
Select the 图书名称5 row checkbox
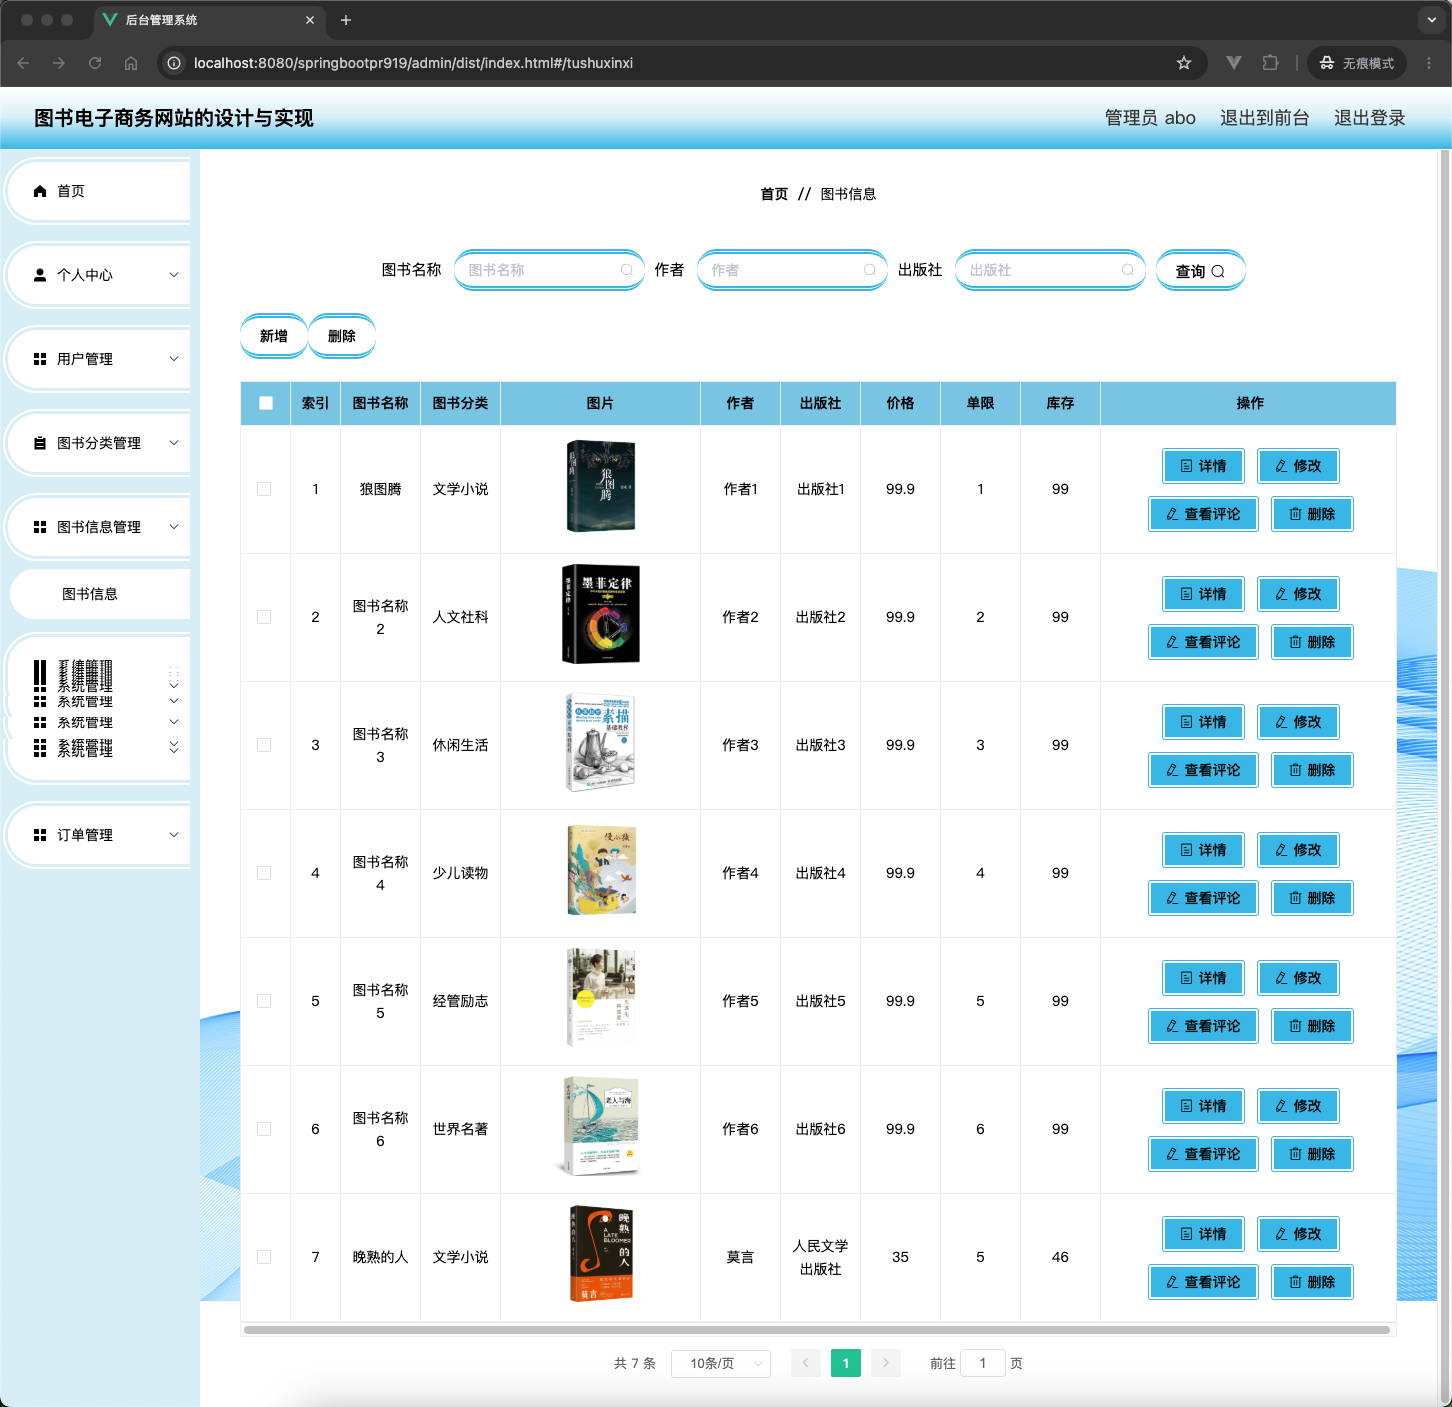click(264, 1001)
